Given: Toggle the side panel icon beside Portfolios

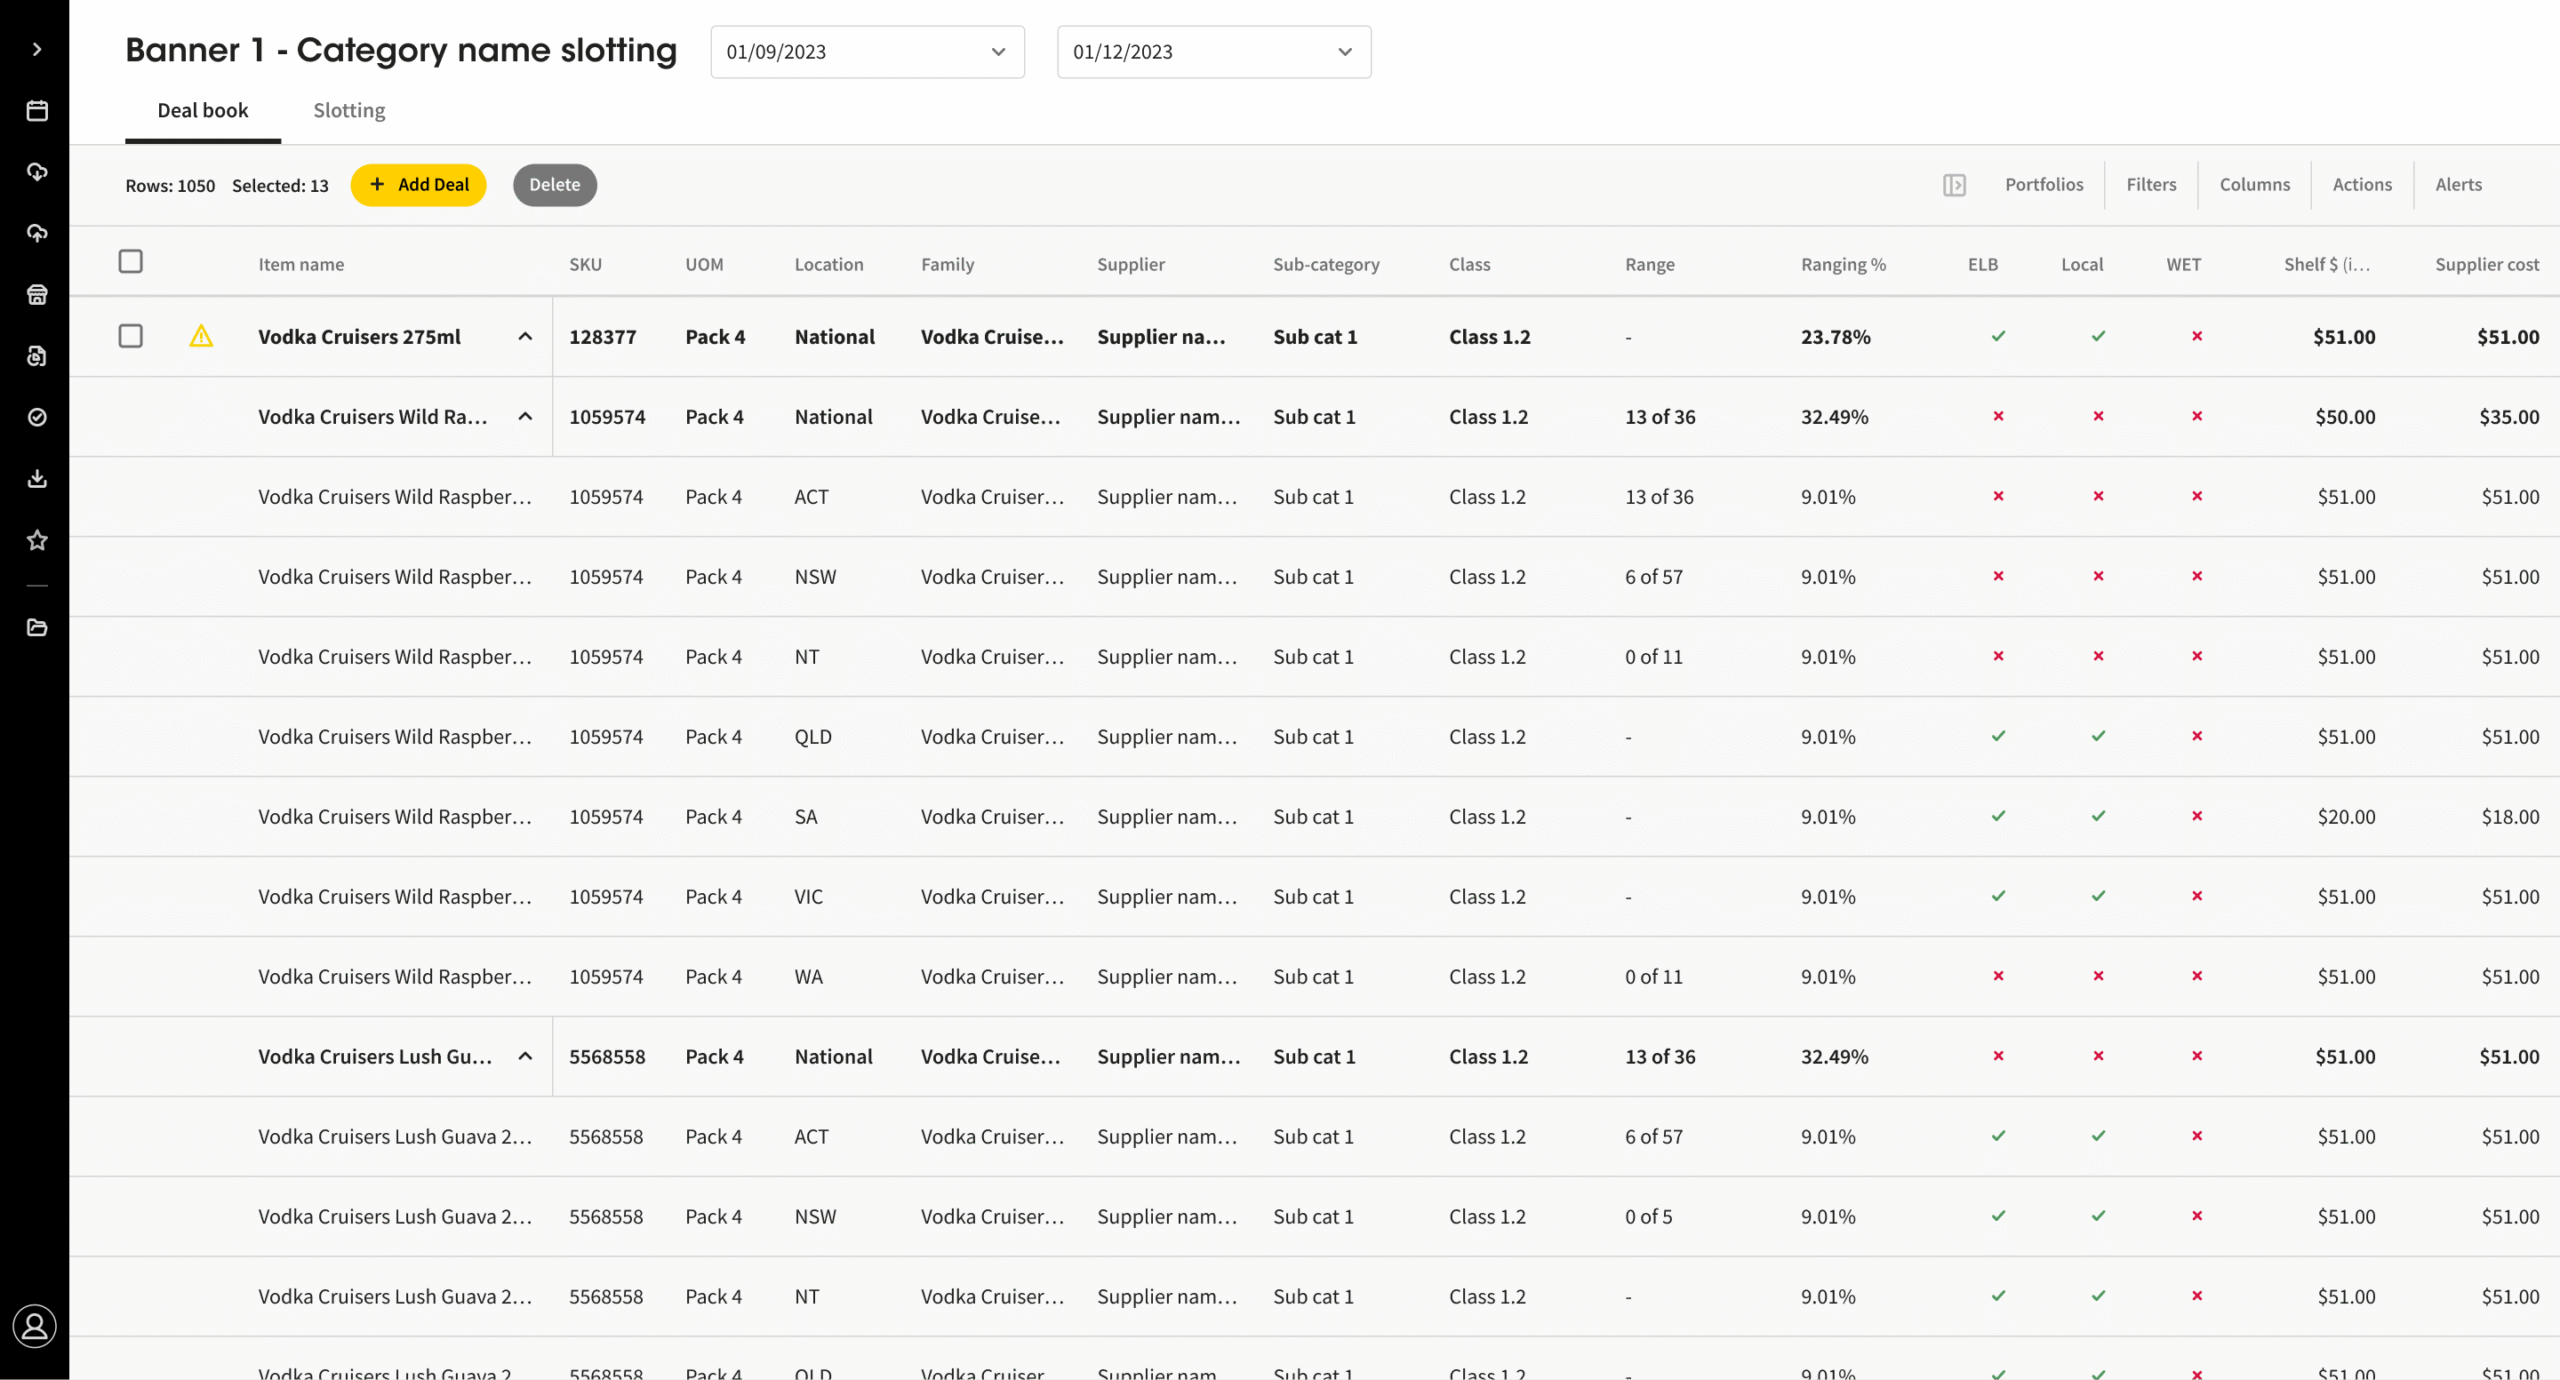Looking at the screenshot, I should 1954,185.
